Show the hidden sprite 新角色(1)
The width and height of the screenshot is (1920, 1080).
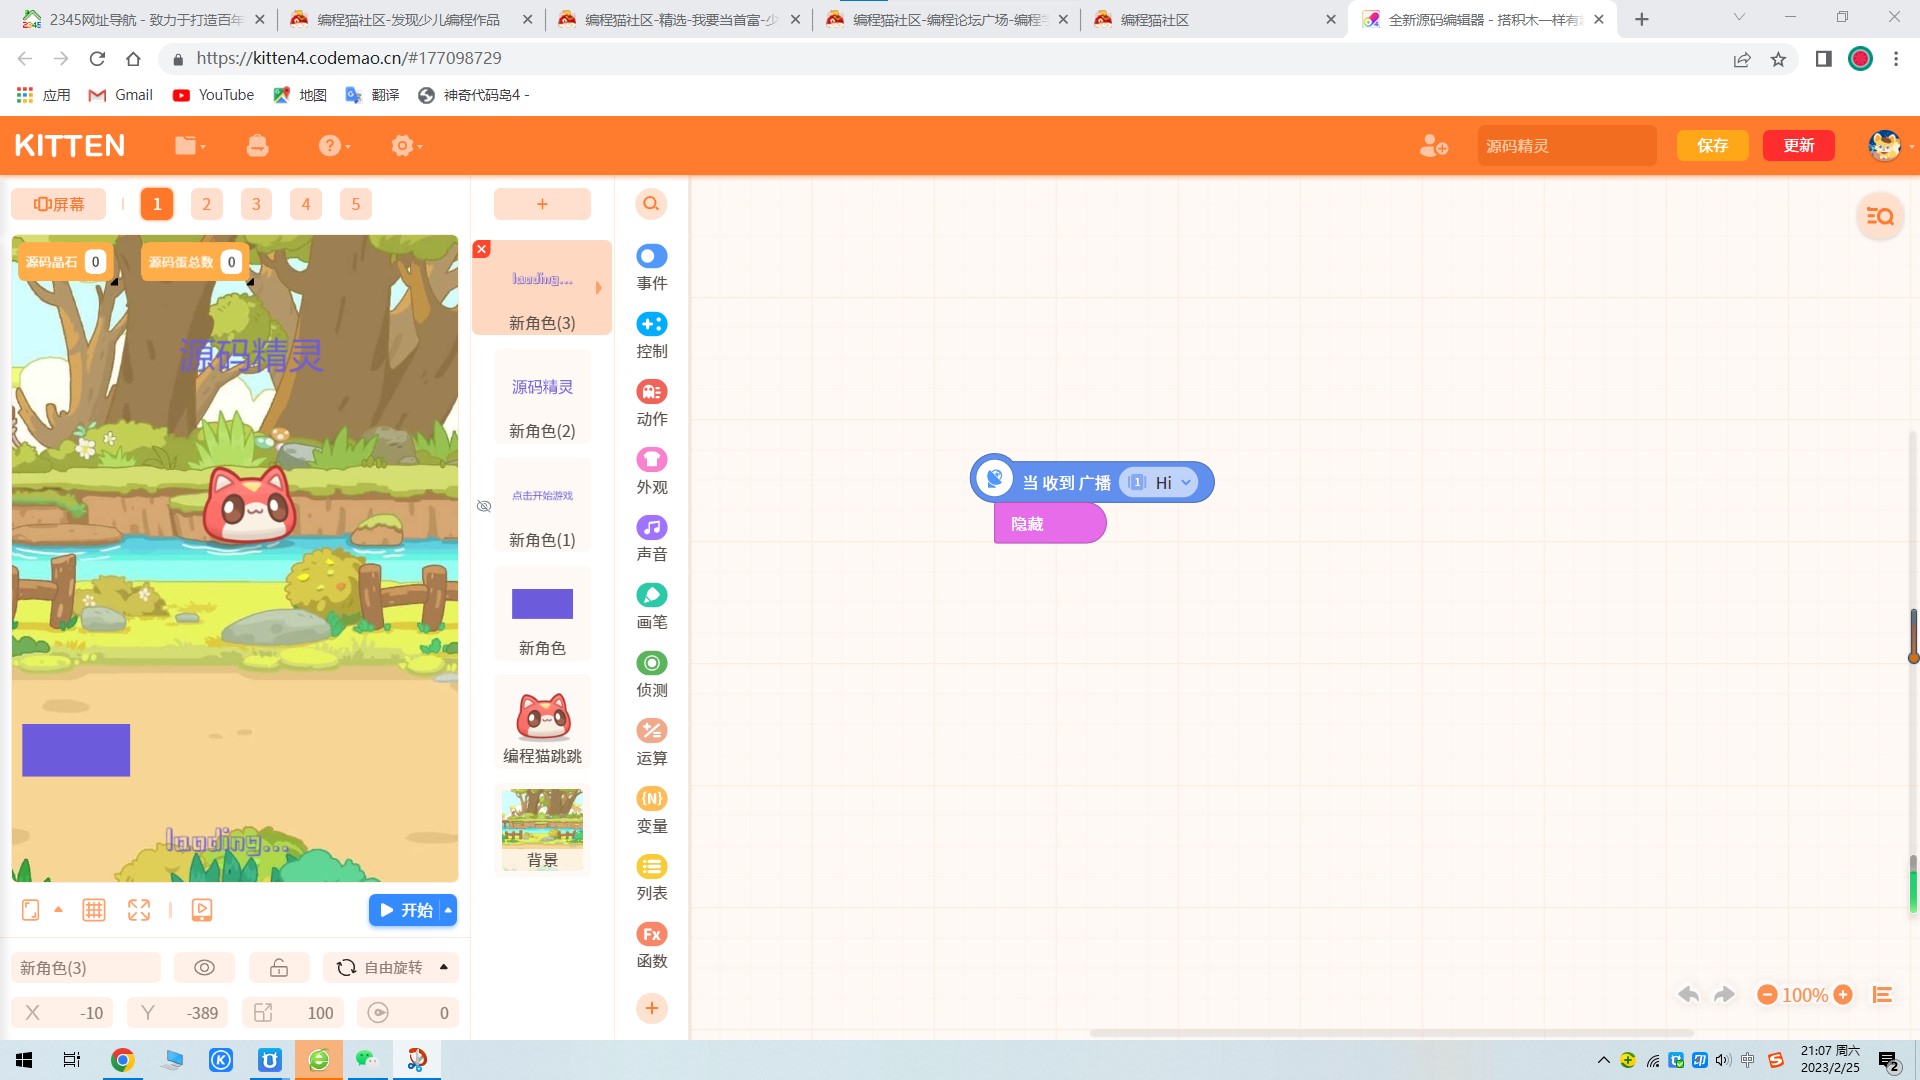tap(484, 506)
